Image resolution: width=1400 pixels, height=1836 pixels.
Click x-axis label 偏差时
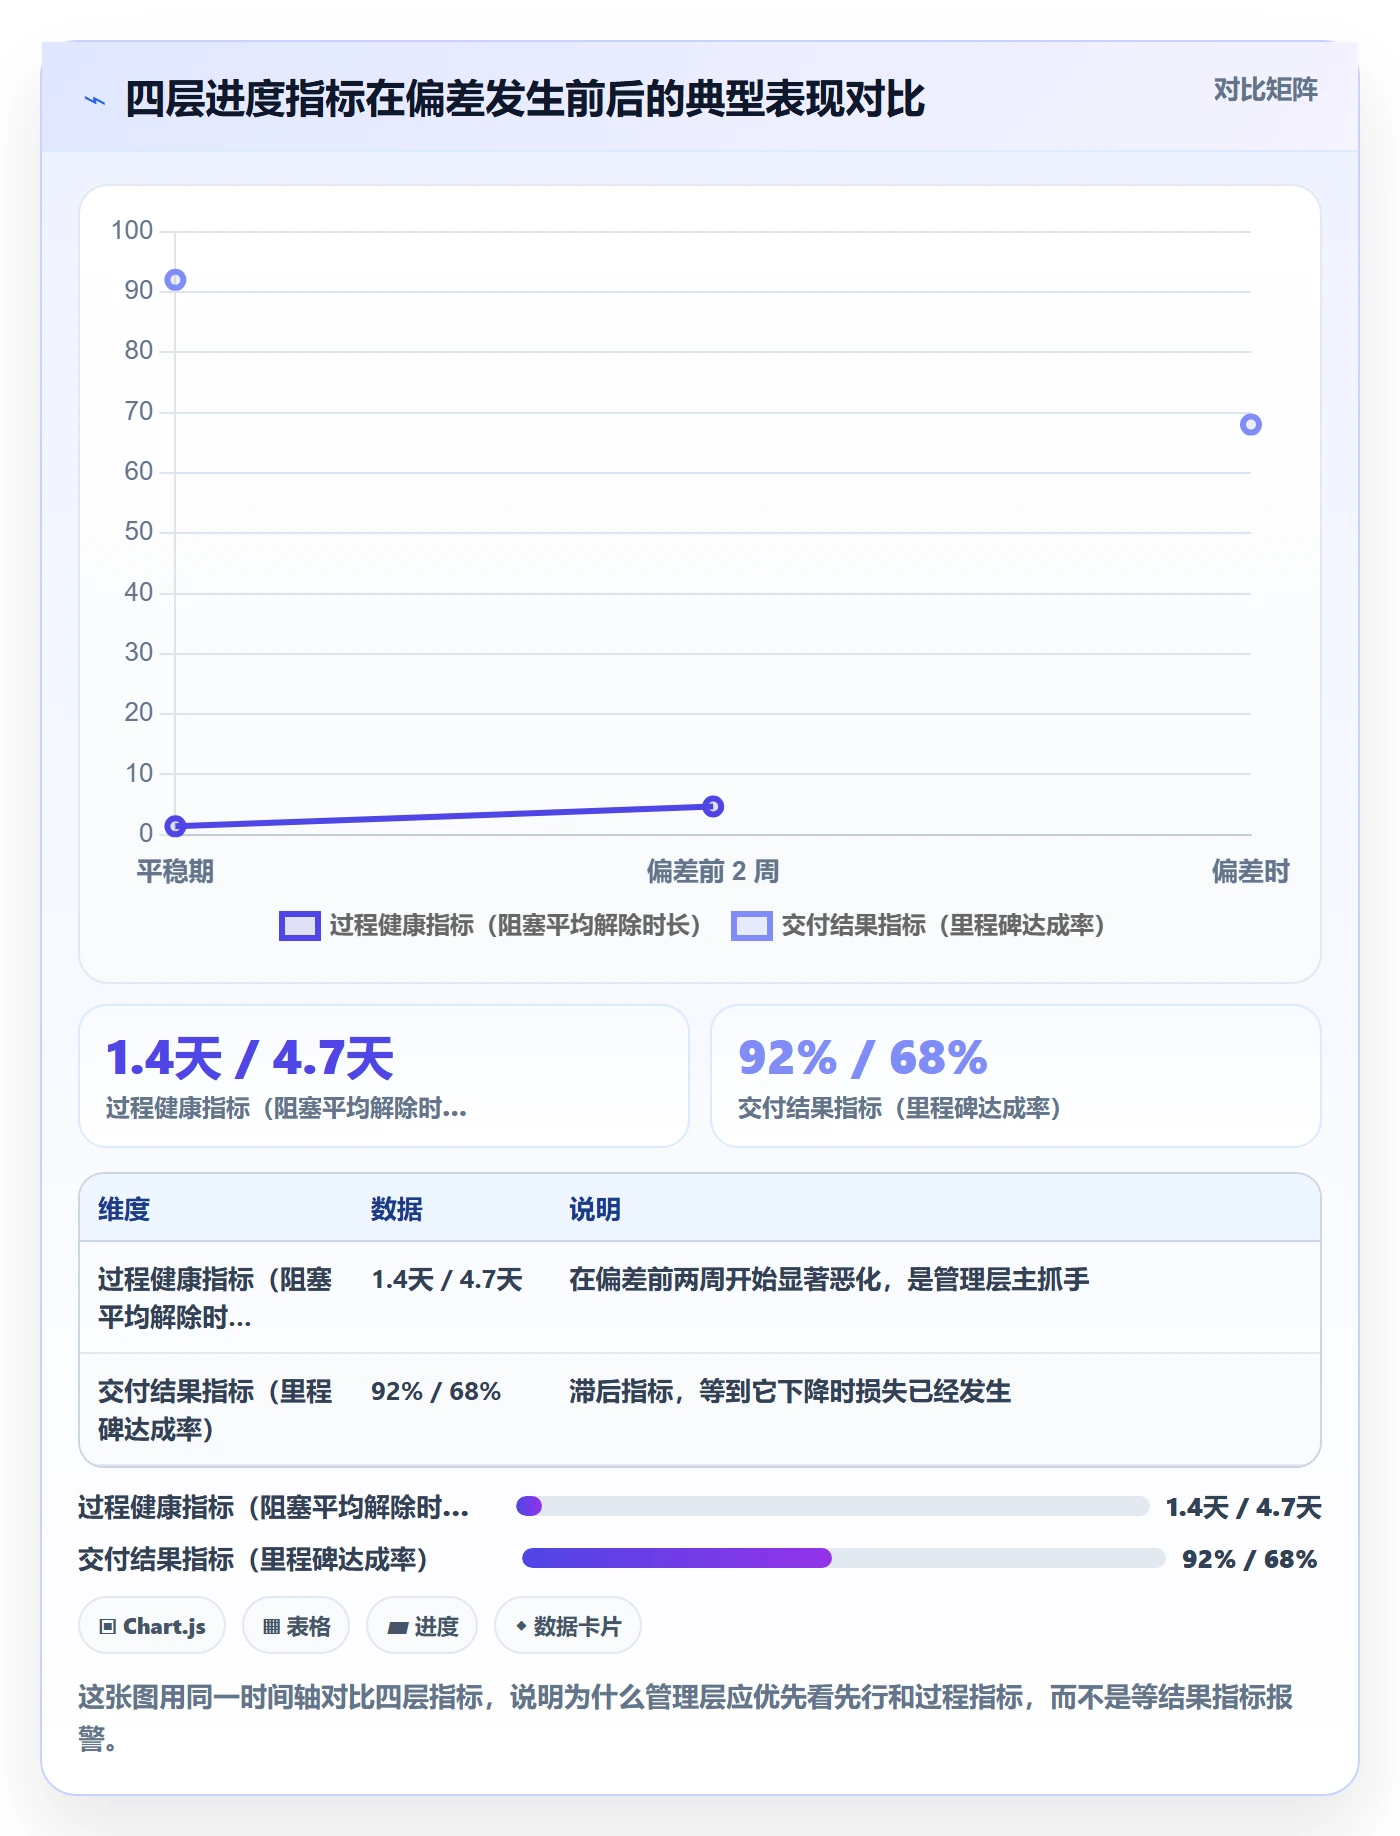1250,872
